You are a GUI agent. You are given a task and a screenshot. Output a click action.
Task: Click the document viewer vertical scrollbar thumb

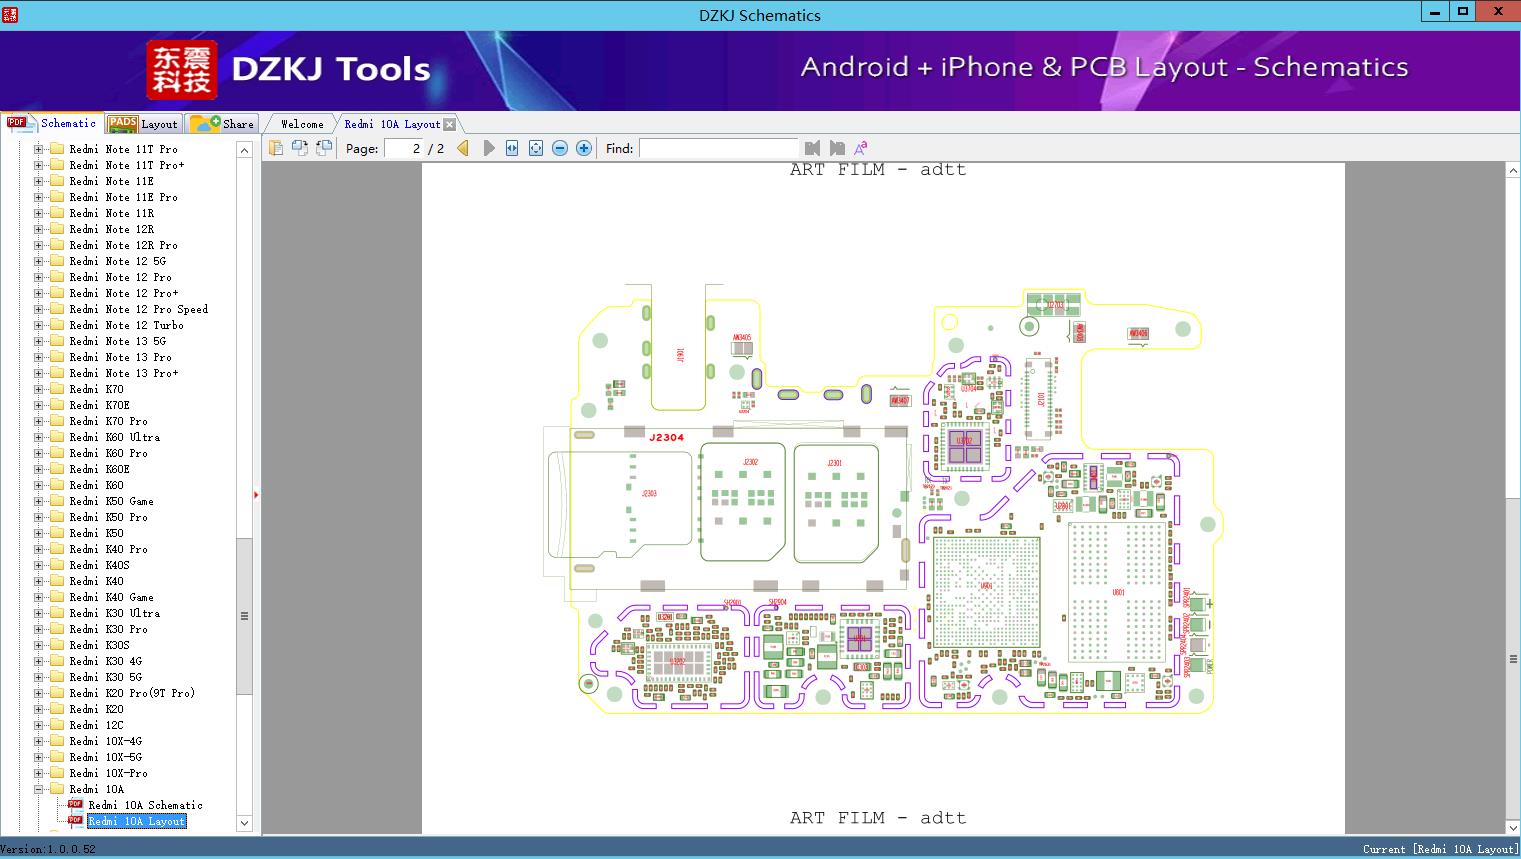[1512, 659]
